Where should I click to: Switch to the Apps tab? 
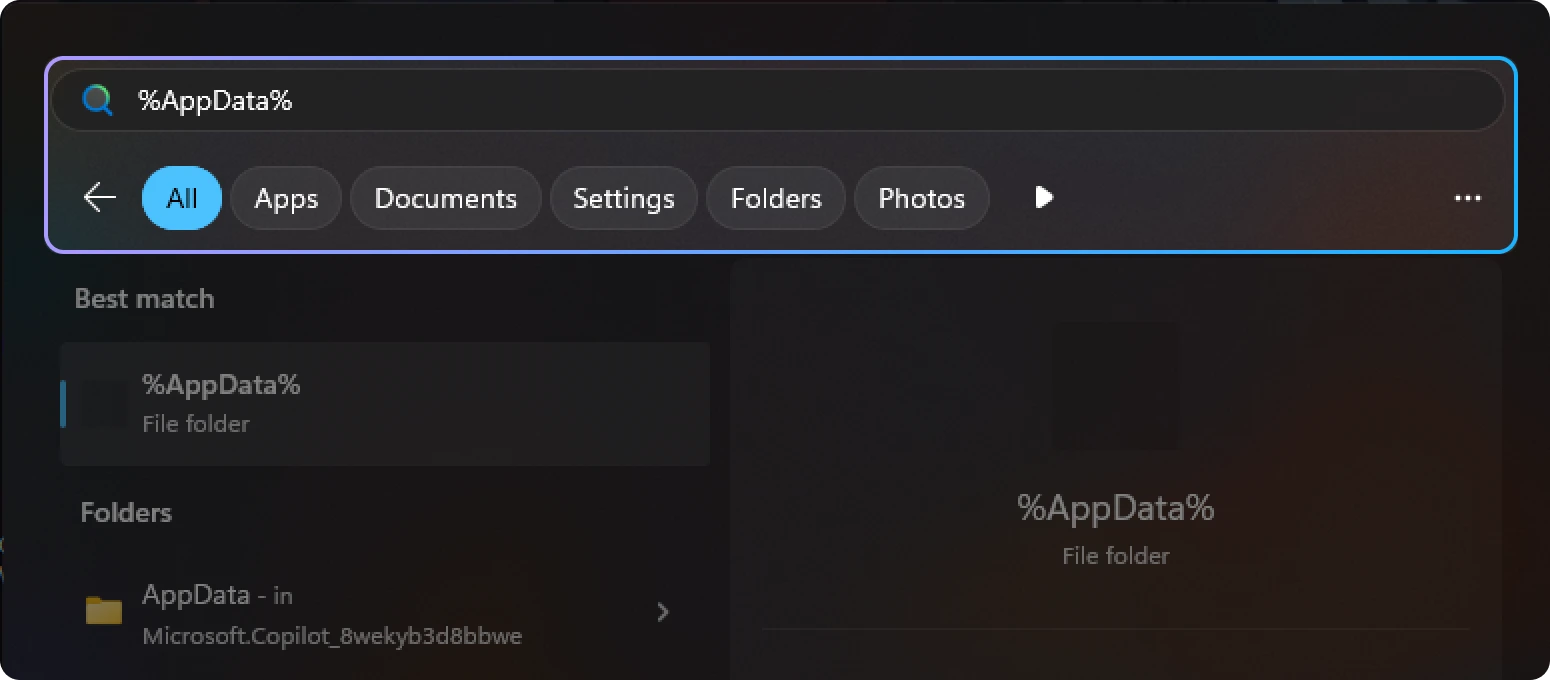pos(285,198)
